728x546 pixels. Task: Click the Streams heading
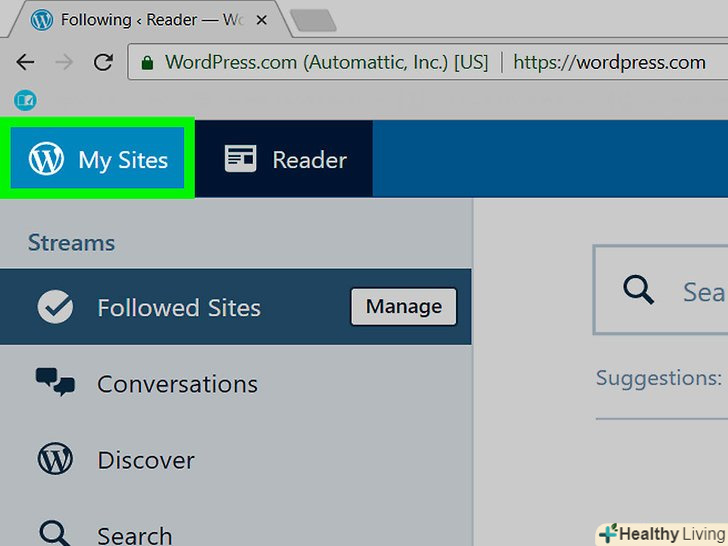71,243
